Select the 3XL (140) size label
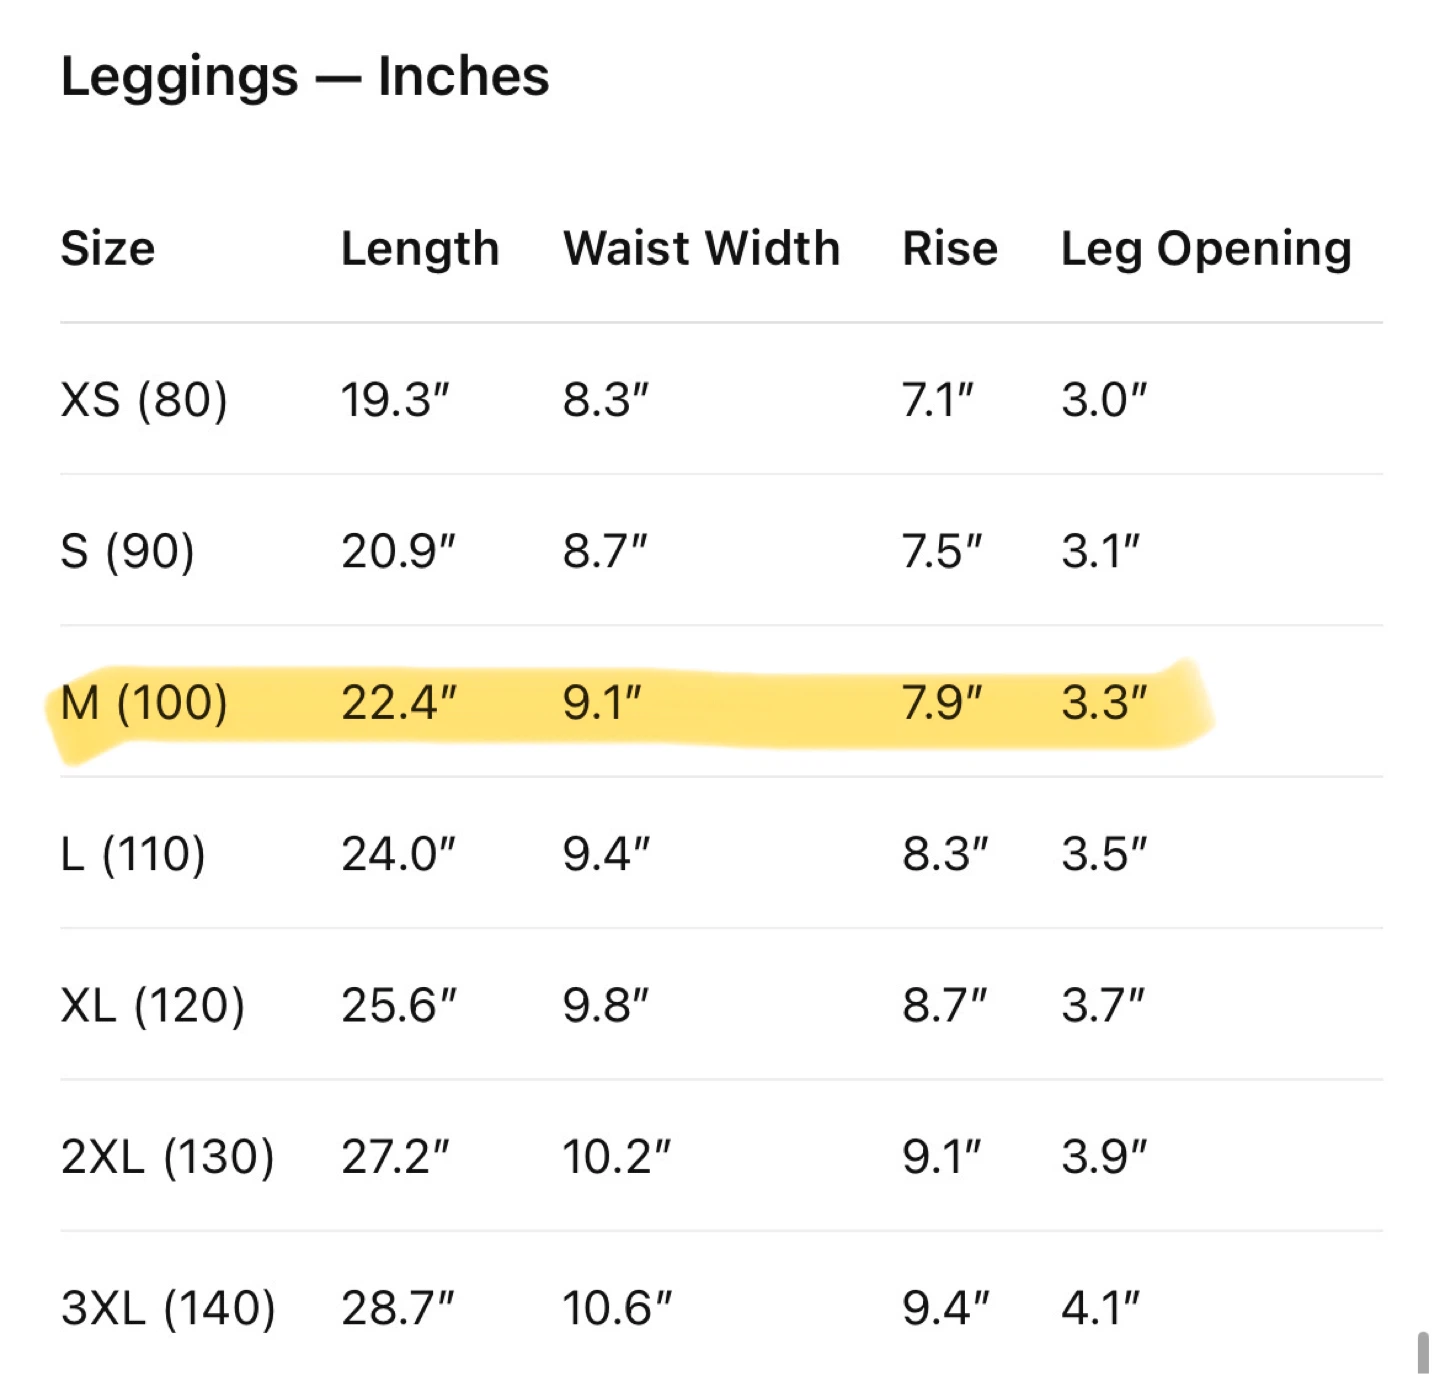The width and height of the screenshot is (1440, 1374). pos(168,1308)
